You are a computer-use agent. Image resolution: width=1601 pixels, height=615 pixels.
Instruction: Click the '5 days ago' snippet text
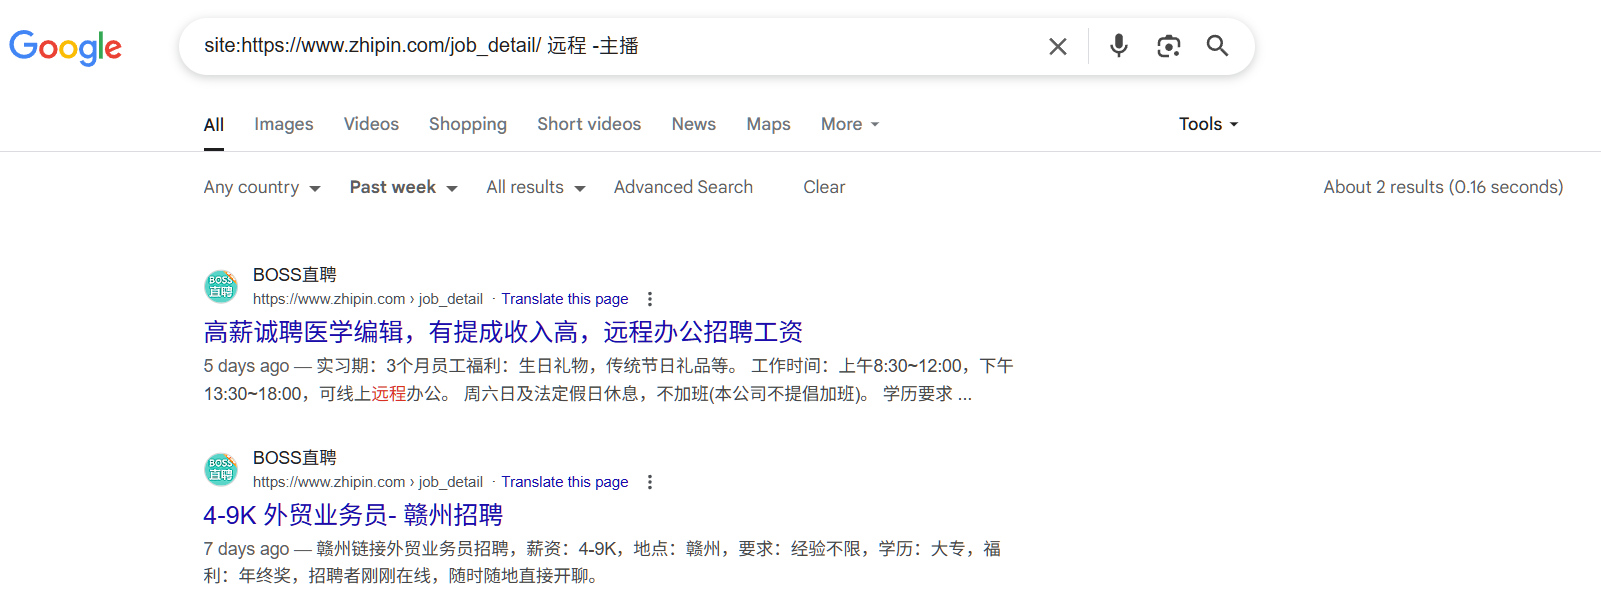coord(246,366)
